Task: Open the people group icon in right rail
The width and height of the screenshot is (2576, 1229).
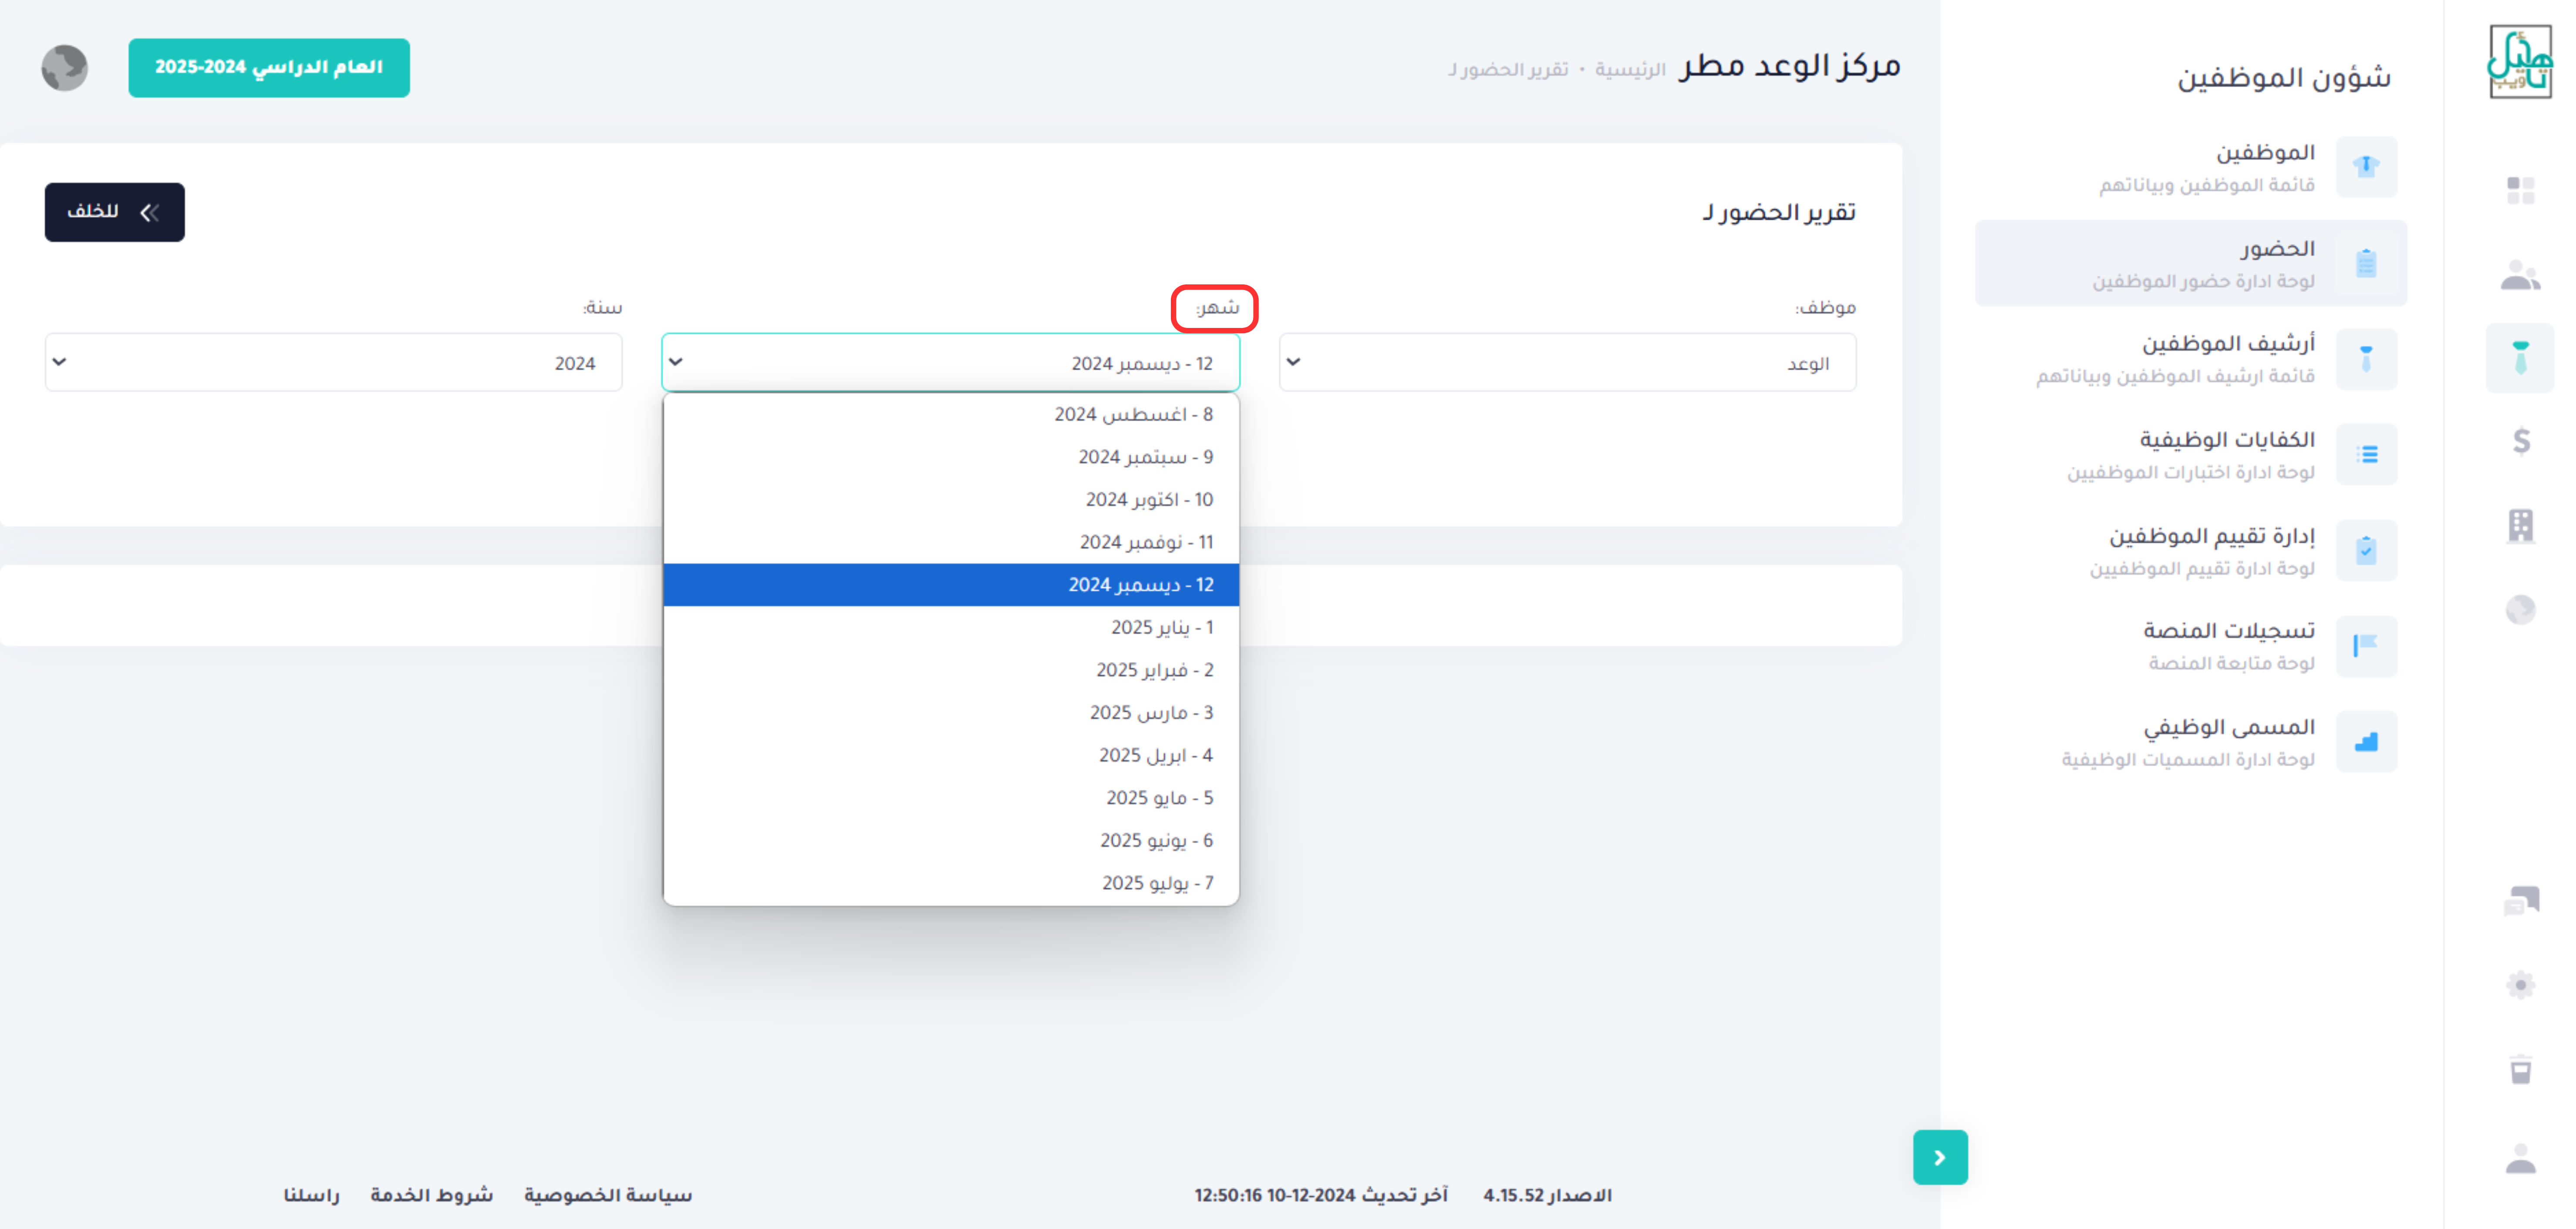Action: pyautogui.click(x=2520, y=275)
